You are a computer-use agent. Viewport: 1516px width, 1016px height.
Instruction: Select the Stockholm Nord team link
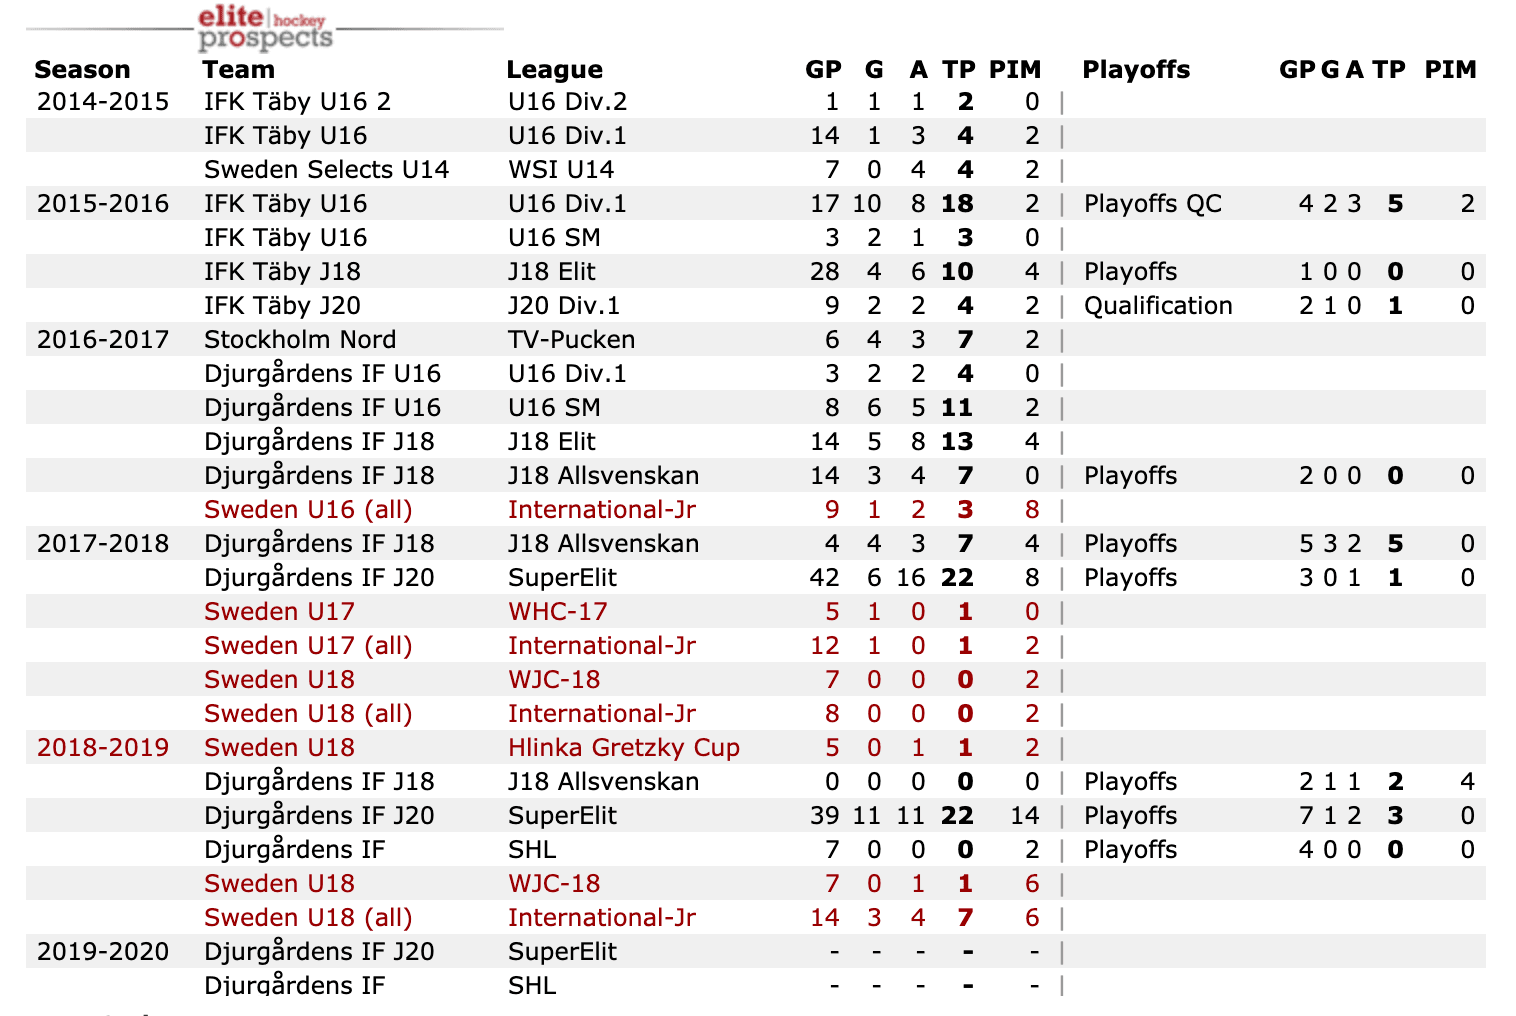coord(300,340)
